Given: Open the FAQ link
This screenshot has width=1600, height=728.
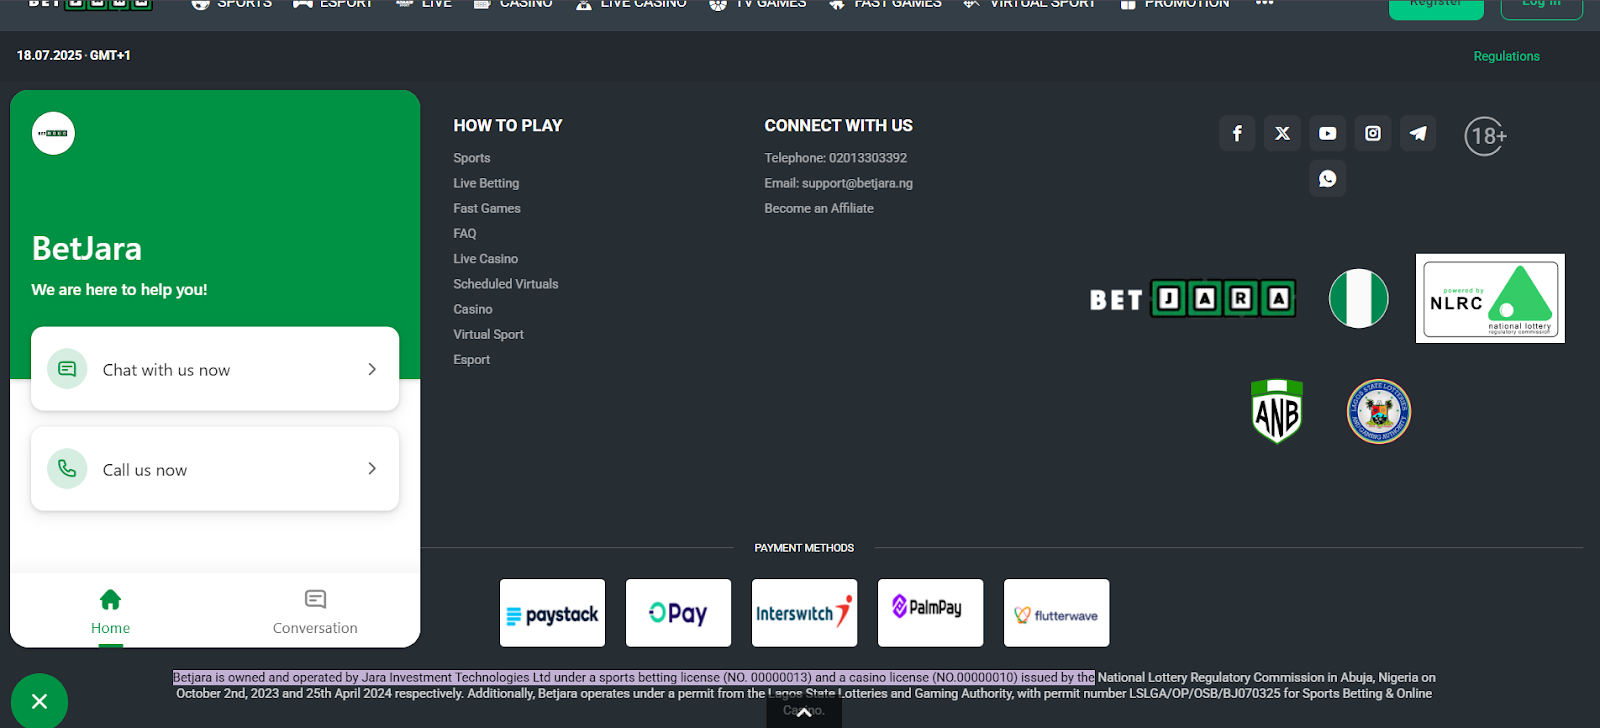Looking at the screenshot, I should [x=465, y=233].
